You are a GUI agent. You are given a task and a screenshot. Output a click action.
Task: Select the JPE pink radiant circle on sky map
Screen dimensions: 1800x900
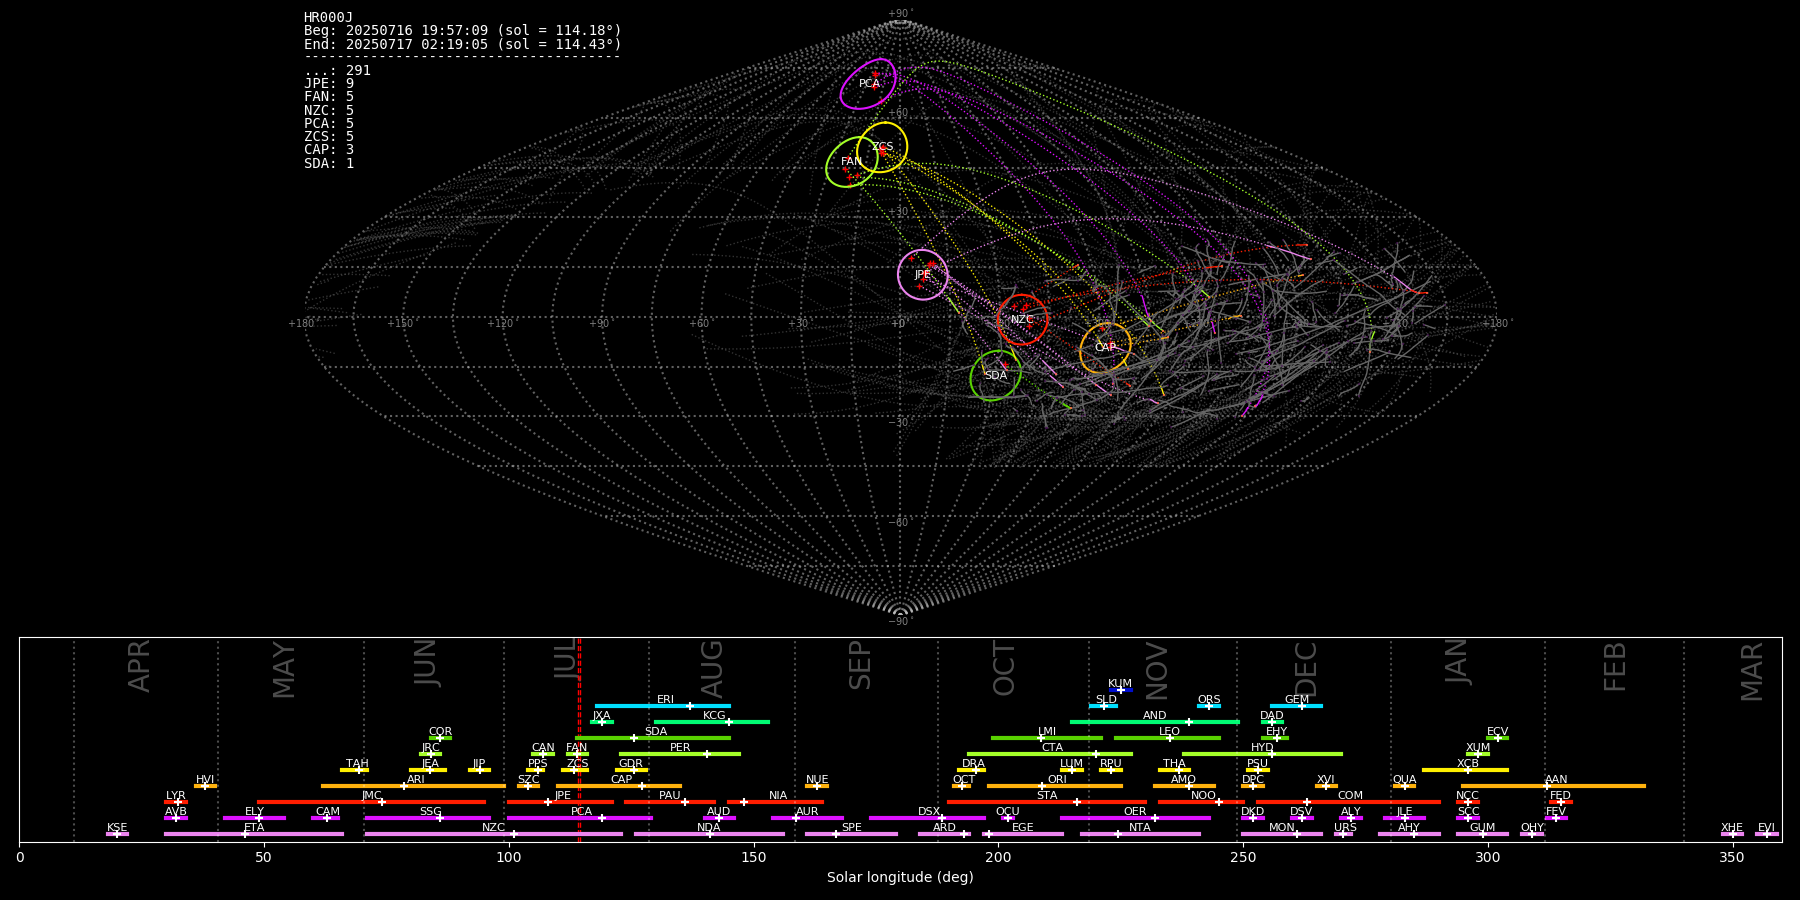[x=923, y=275]
